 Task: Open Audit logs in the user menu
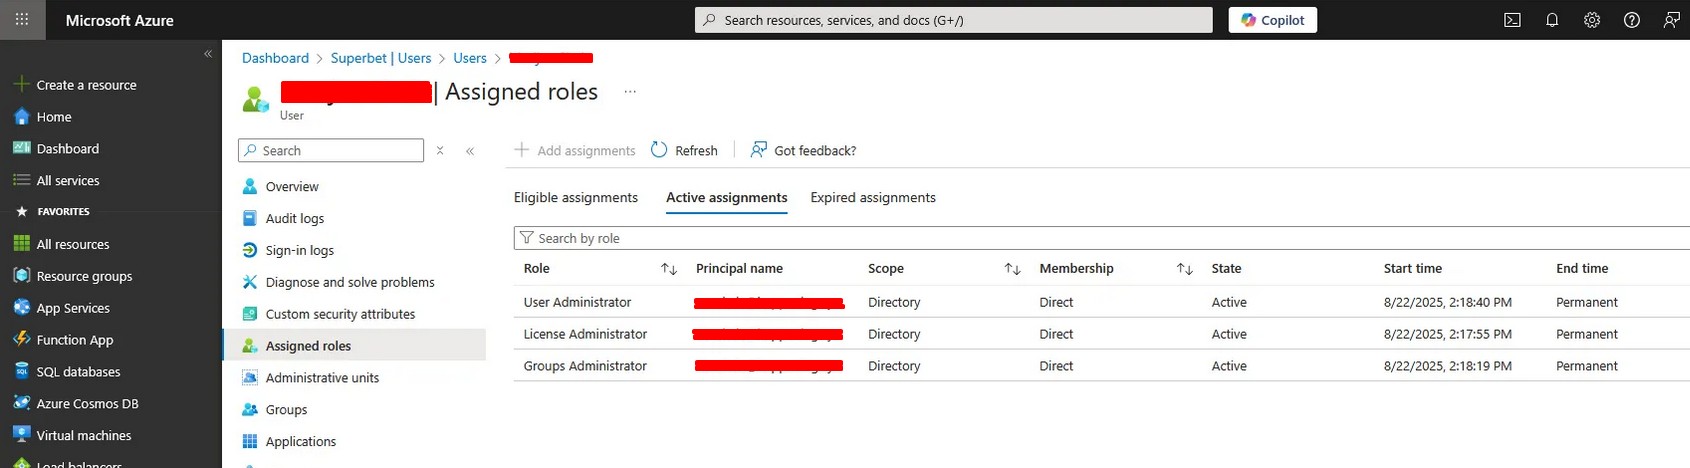coord(294,218)
